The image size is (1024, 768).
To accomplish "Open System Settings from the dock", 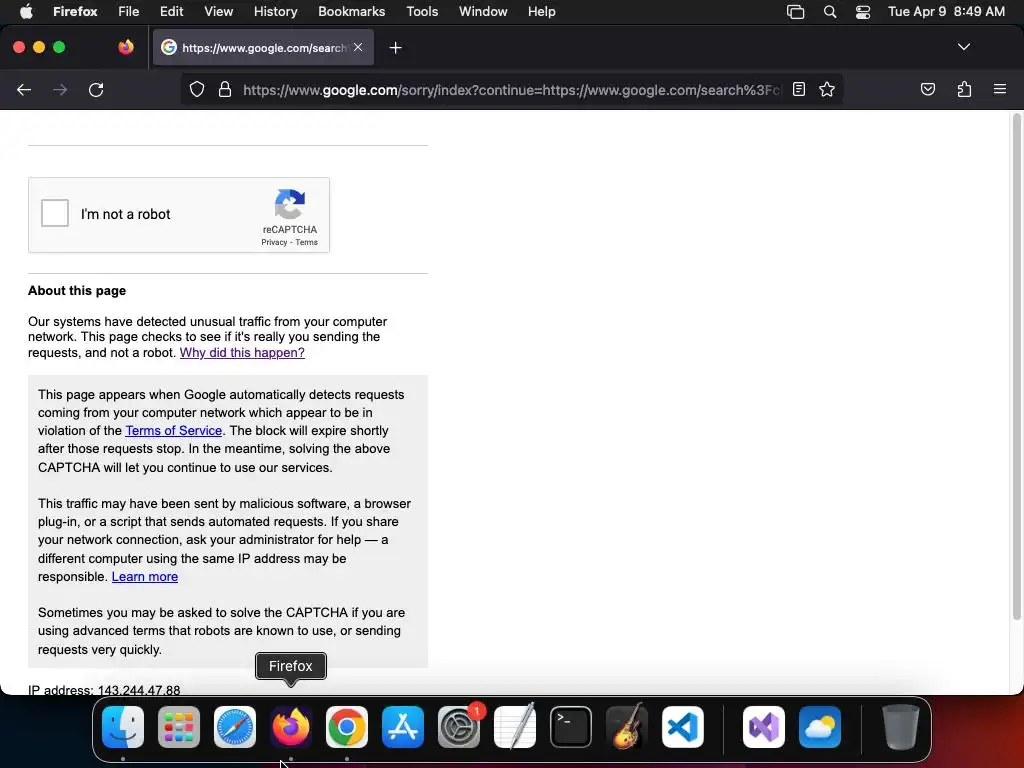I will coord(459,727).
